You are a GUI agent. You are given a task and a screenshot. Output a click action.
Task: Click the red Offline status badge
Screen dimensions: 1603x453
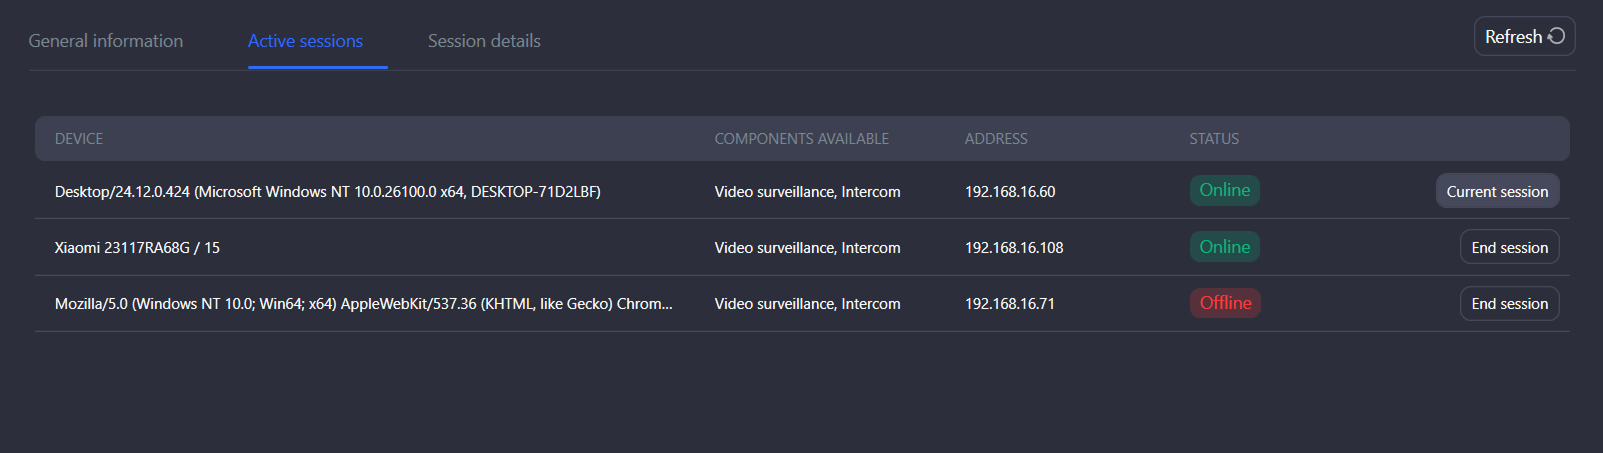pyautogui.click(x=1224, y=303)
